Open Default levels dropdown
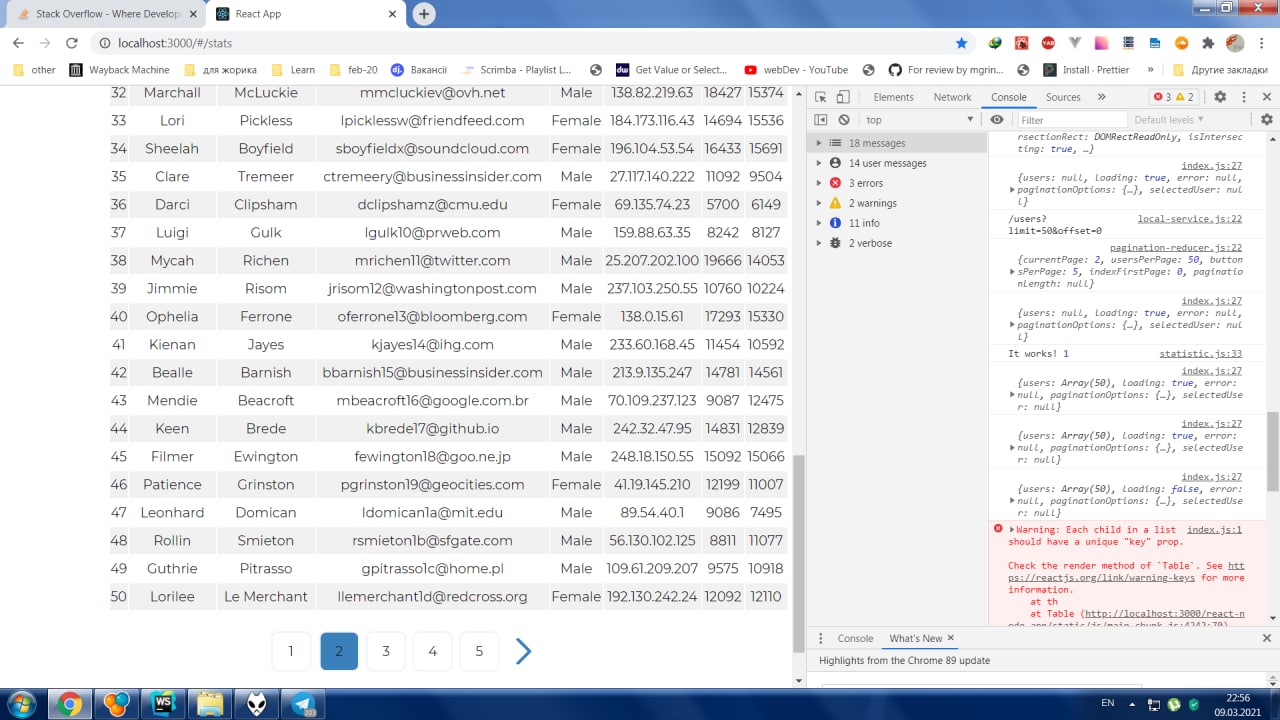Viewport: 1280px width, 720px height. (1170, 120)
